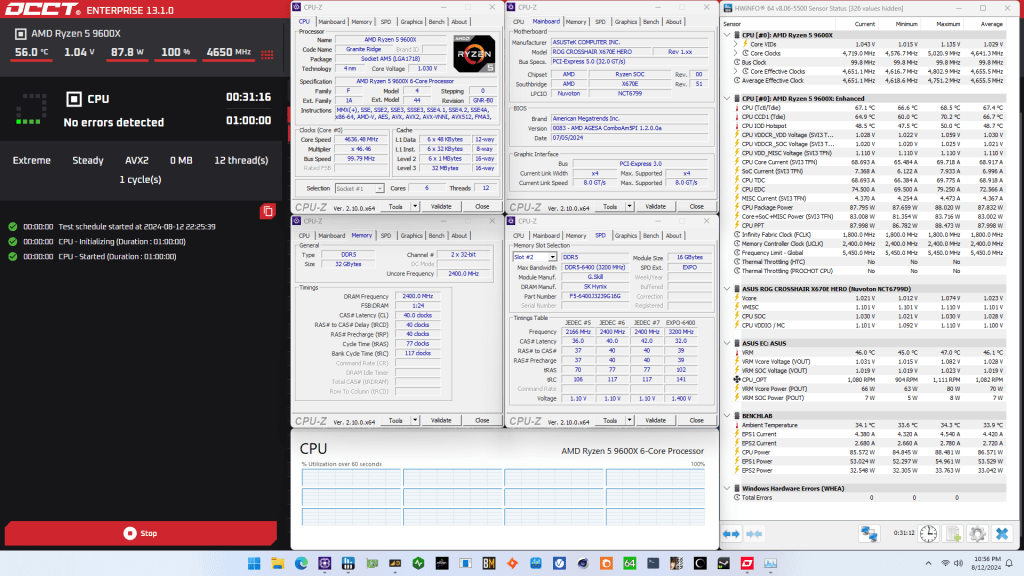Switch to Bench tab in CPU-Z CPU window
The width and height of the screenshot is (1024, 576).
tap(436, 22)
